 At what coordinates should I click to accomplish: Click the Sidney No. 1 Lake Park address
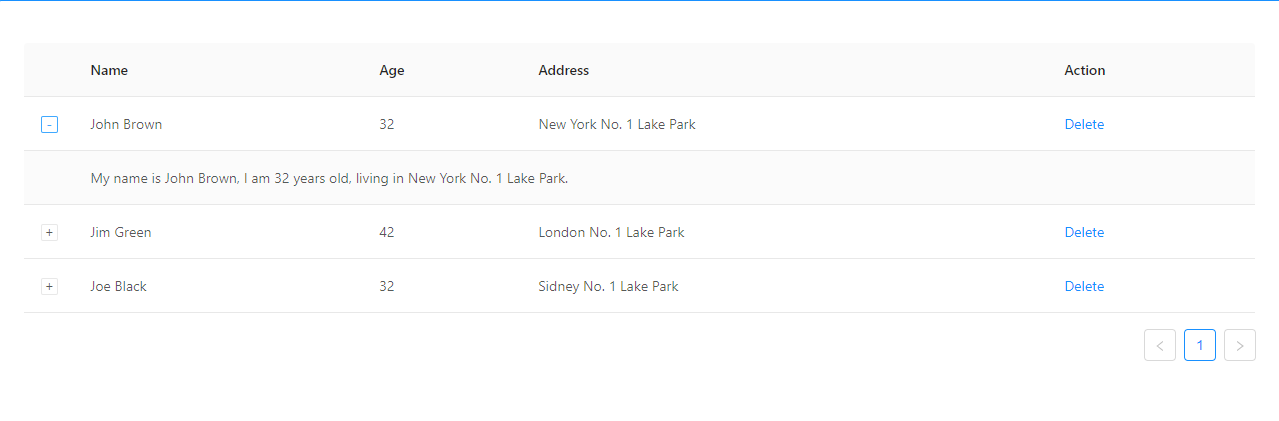click(609, 287)
